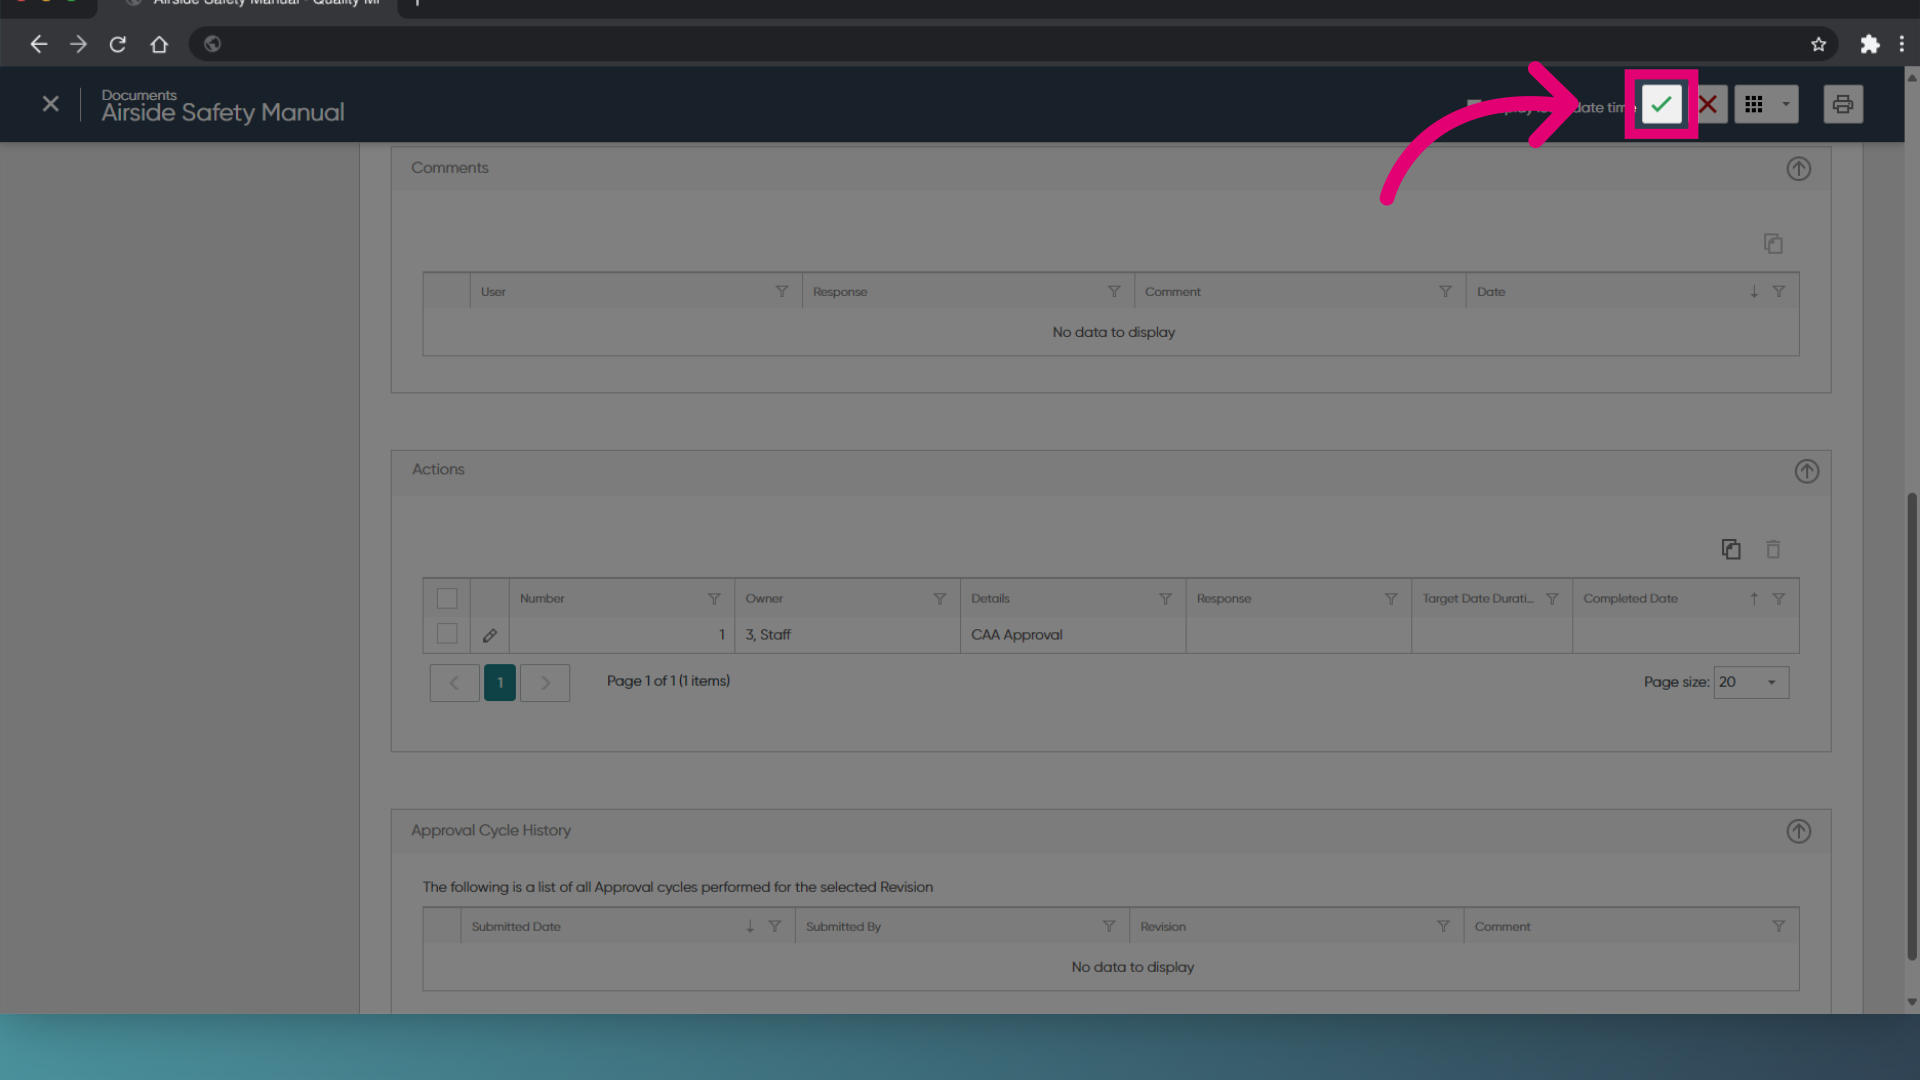1920x1080 pixels.
Task: Filter the Actions Number column
Action: [x=714, y=598]
